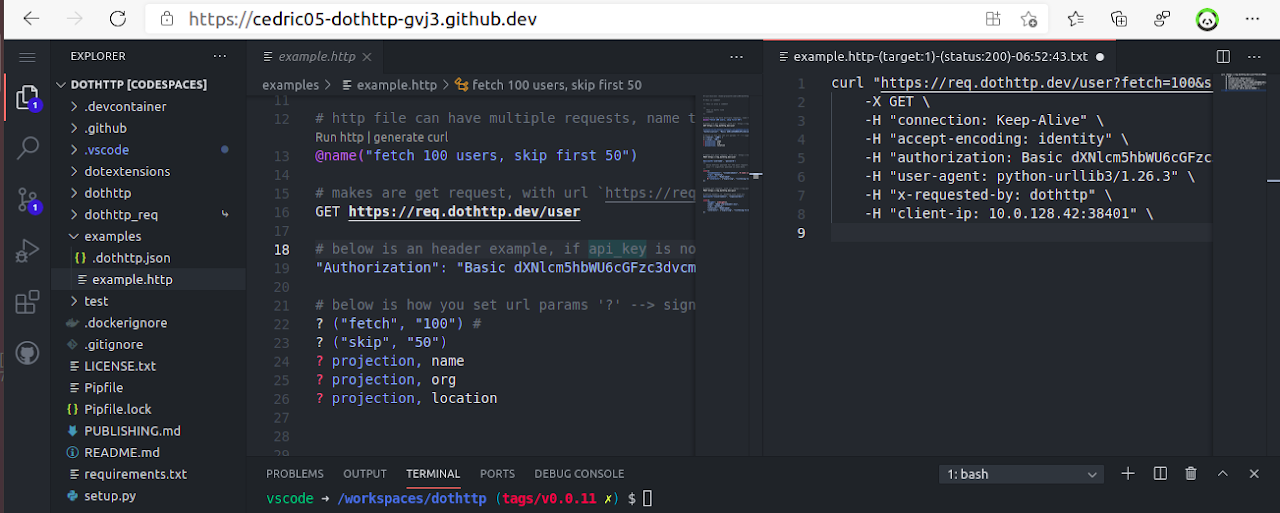Split the right editor

(1223, 57)
